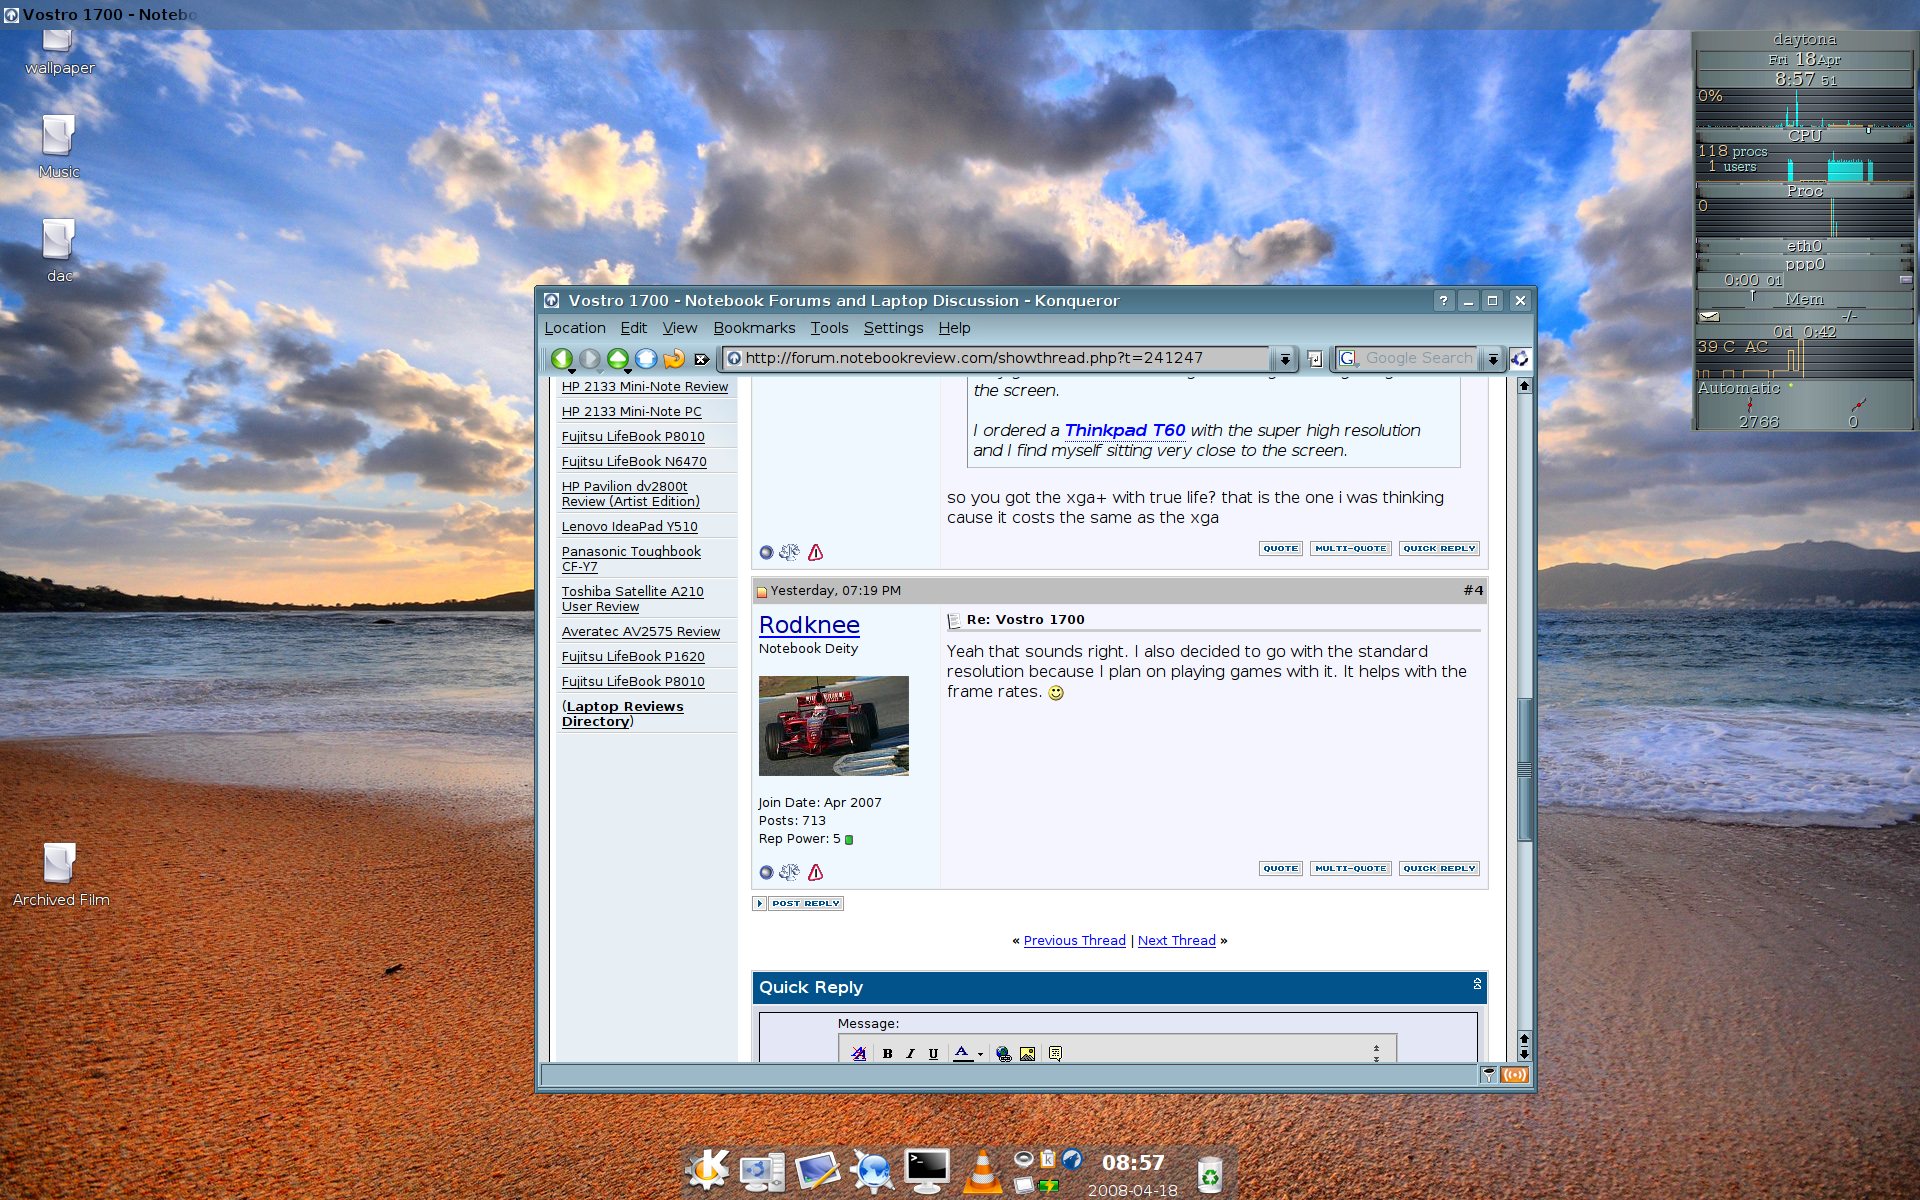Click the filter icon in status bar
This screenshot has width=1920, height=1200.
1488,1075
